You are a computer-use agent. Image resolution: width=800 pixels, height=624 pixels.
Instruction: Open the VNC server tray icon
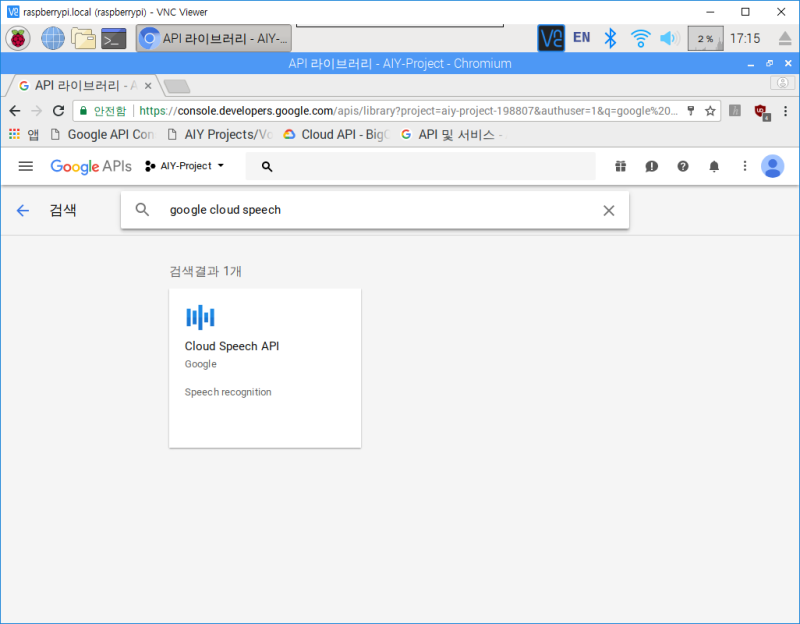click(x=551, y=38)
